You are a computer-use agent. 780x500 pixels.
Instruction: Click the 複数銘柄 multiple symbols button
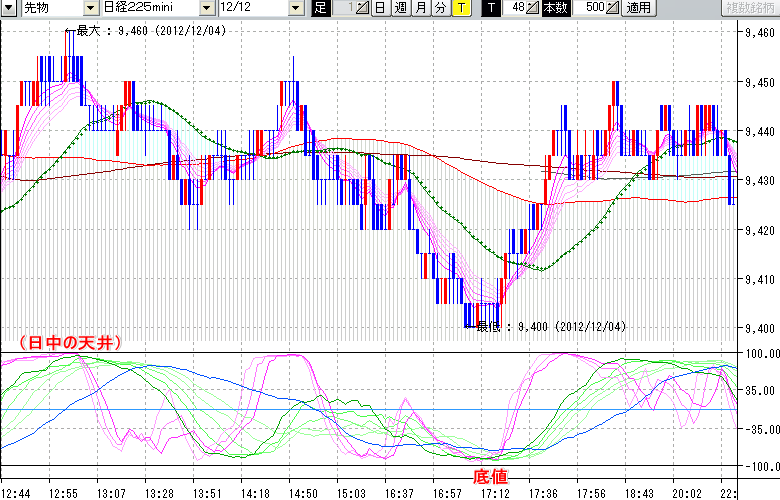point(752,8)
